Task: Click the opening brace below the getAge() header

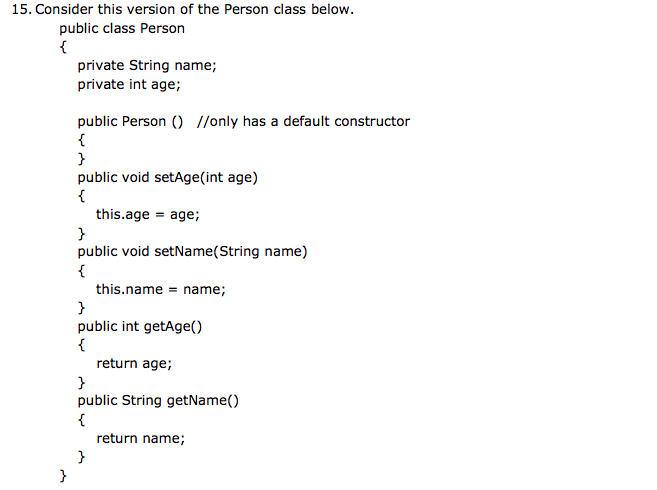Action: click(x=82, y=345)
